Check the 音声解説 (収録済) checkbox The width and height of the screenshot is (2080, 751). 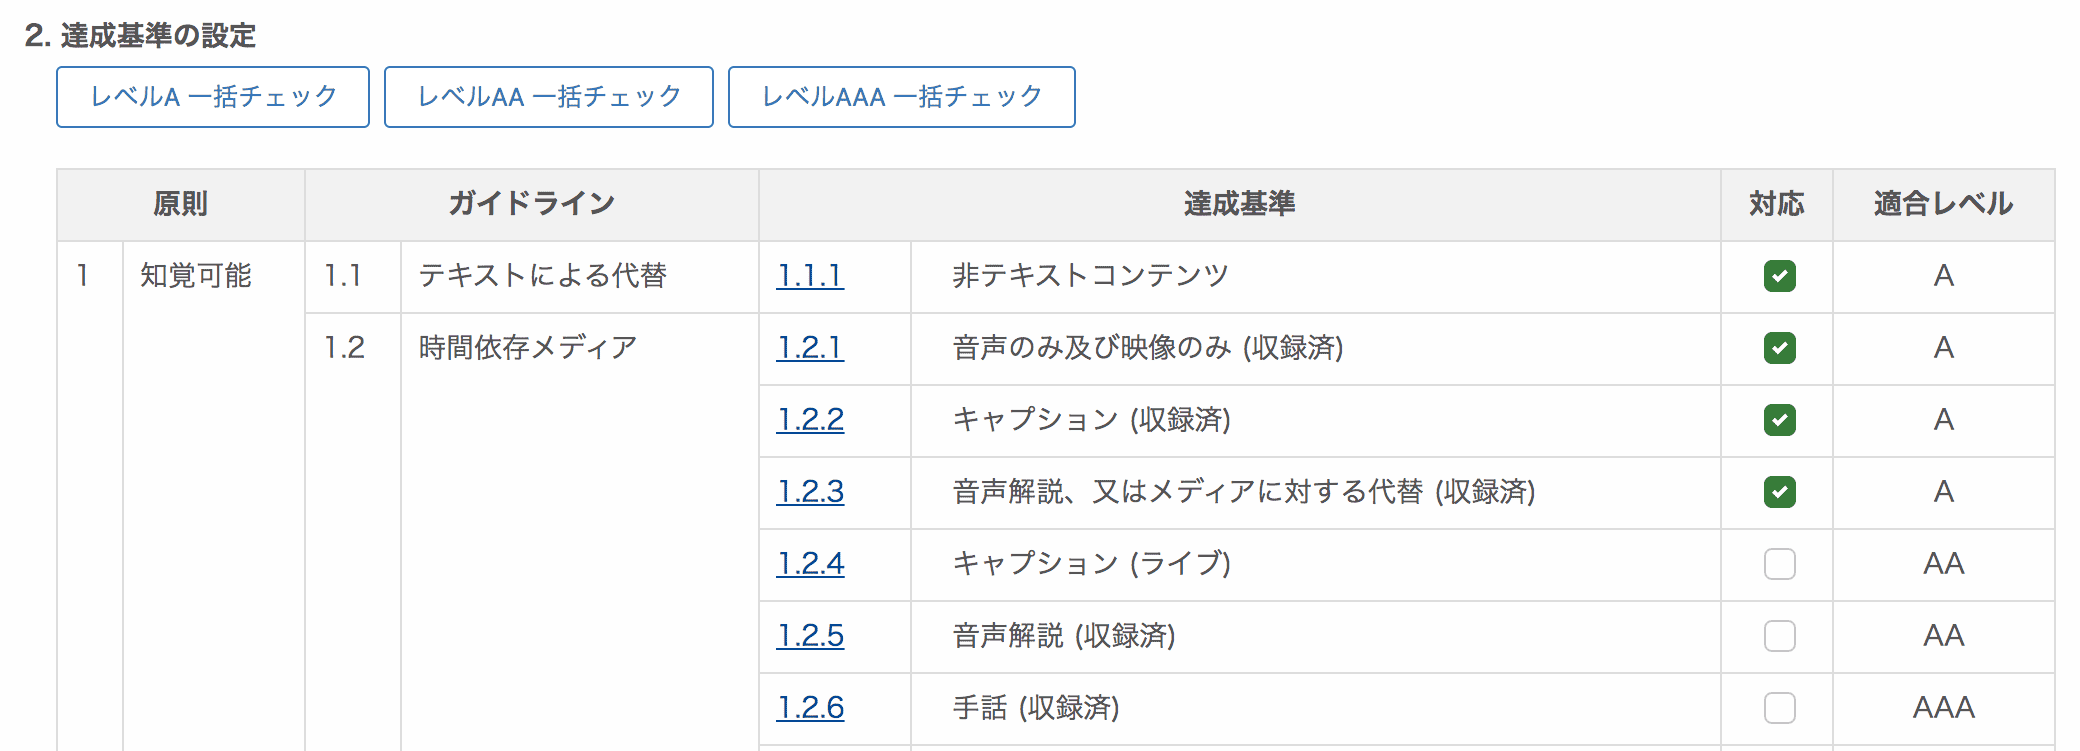[1779, 636]
